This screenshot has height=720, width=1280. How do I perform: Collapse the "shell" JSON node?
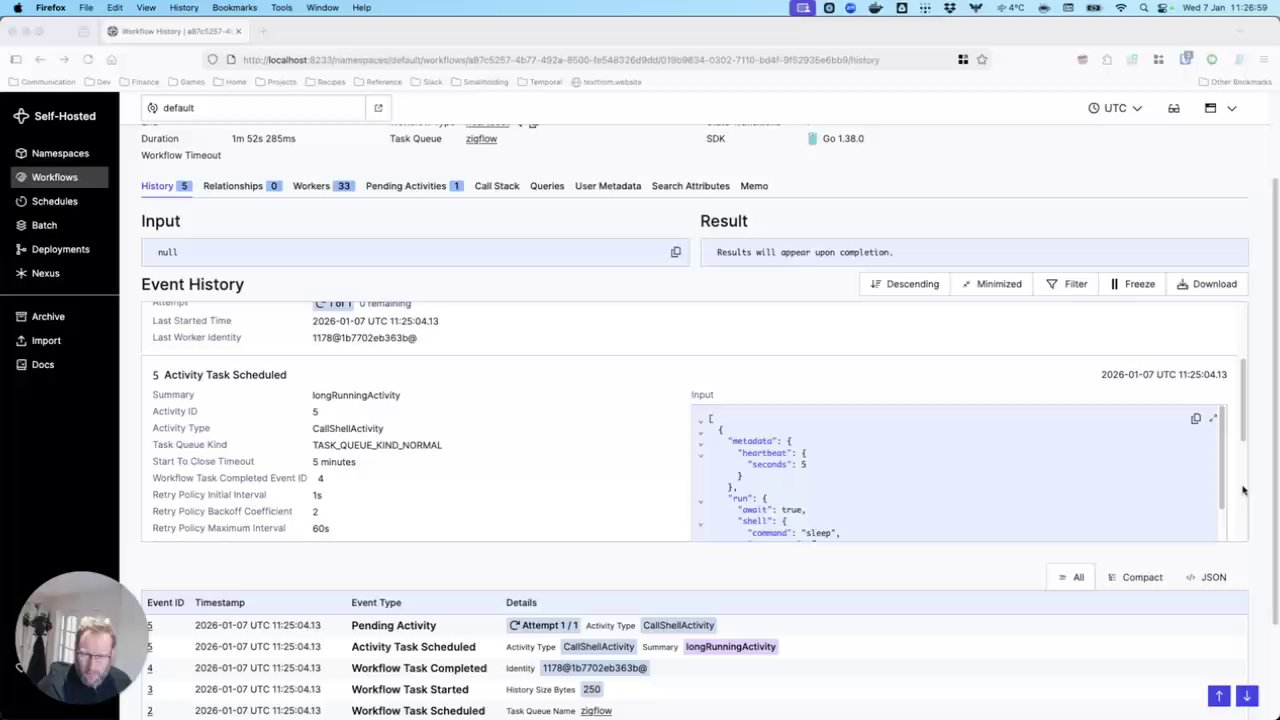(700, 523)
